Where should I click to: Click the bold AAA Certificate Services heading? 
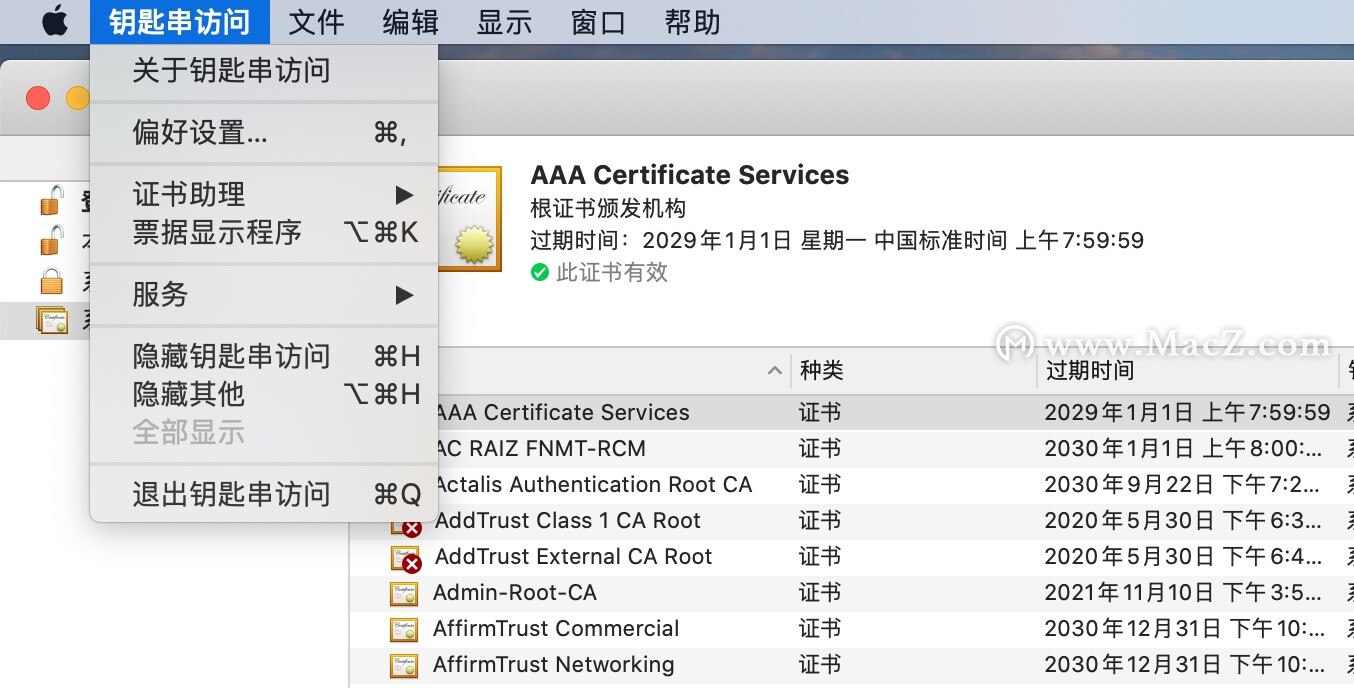pyautogui.click(x=690, y=175)
